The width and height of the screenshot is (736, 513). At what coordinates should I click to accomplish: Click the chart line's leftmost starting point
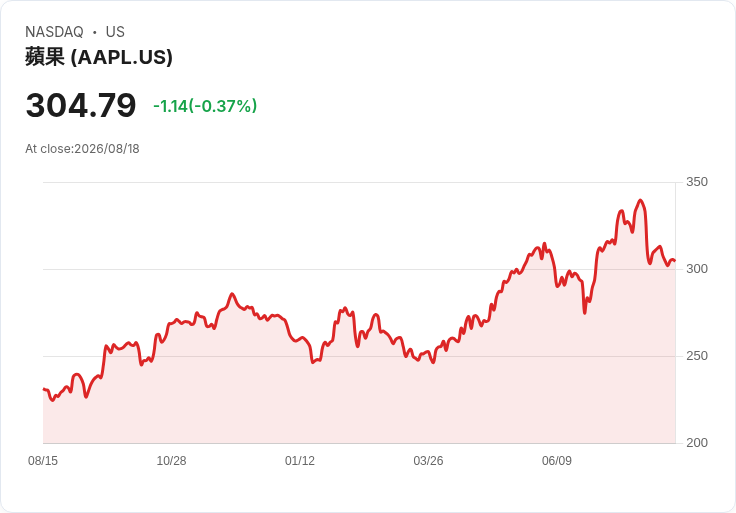coord(44,389)
